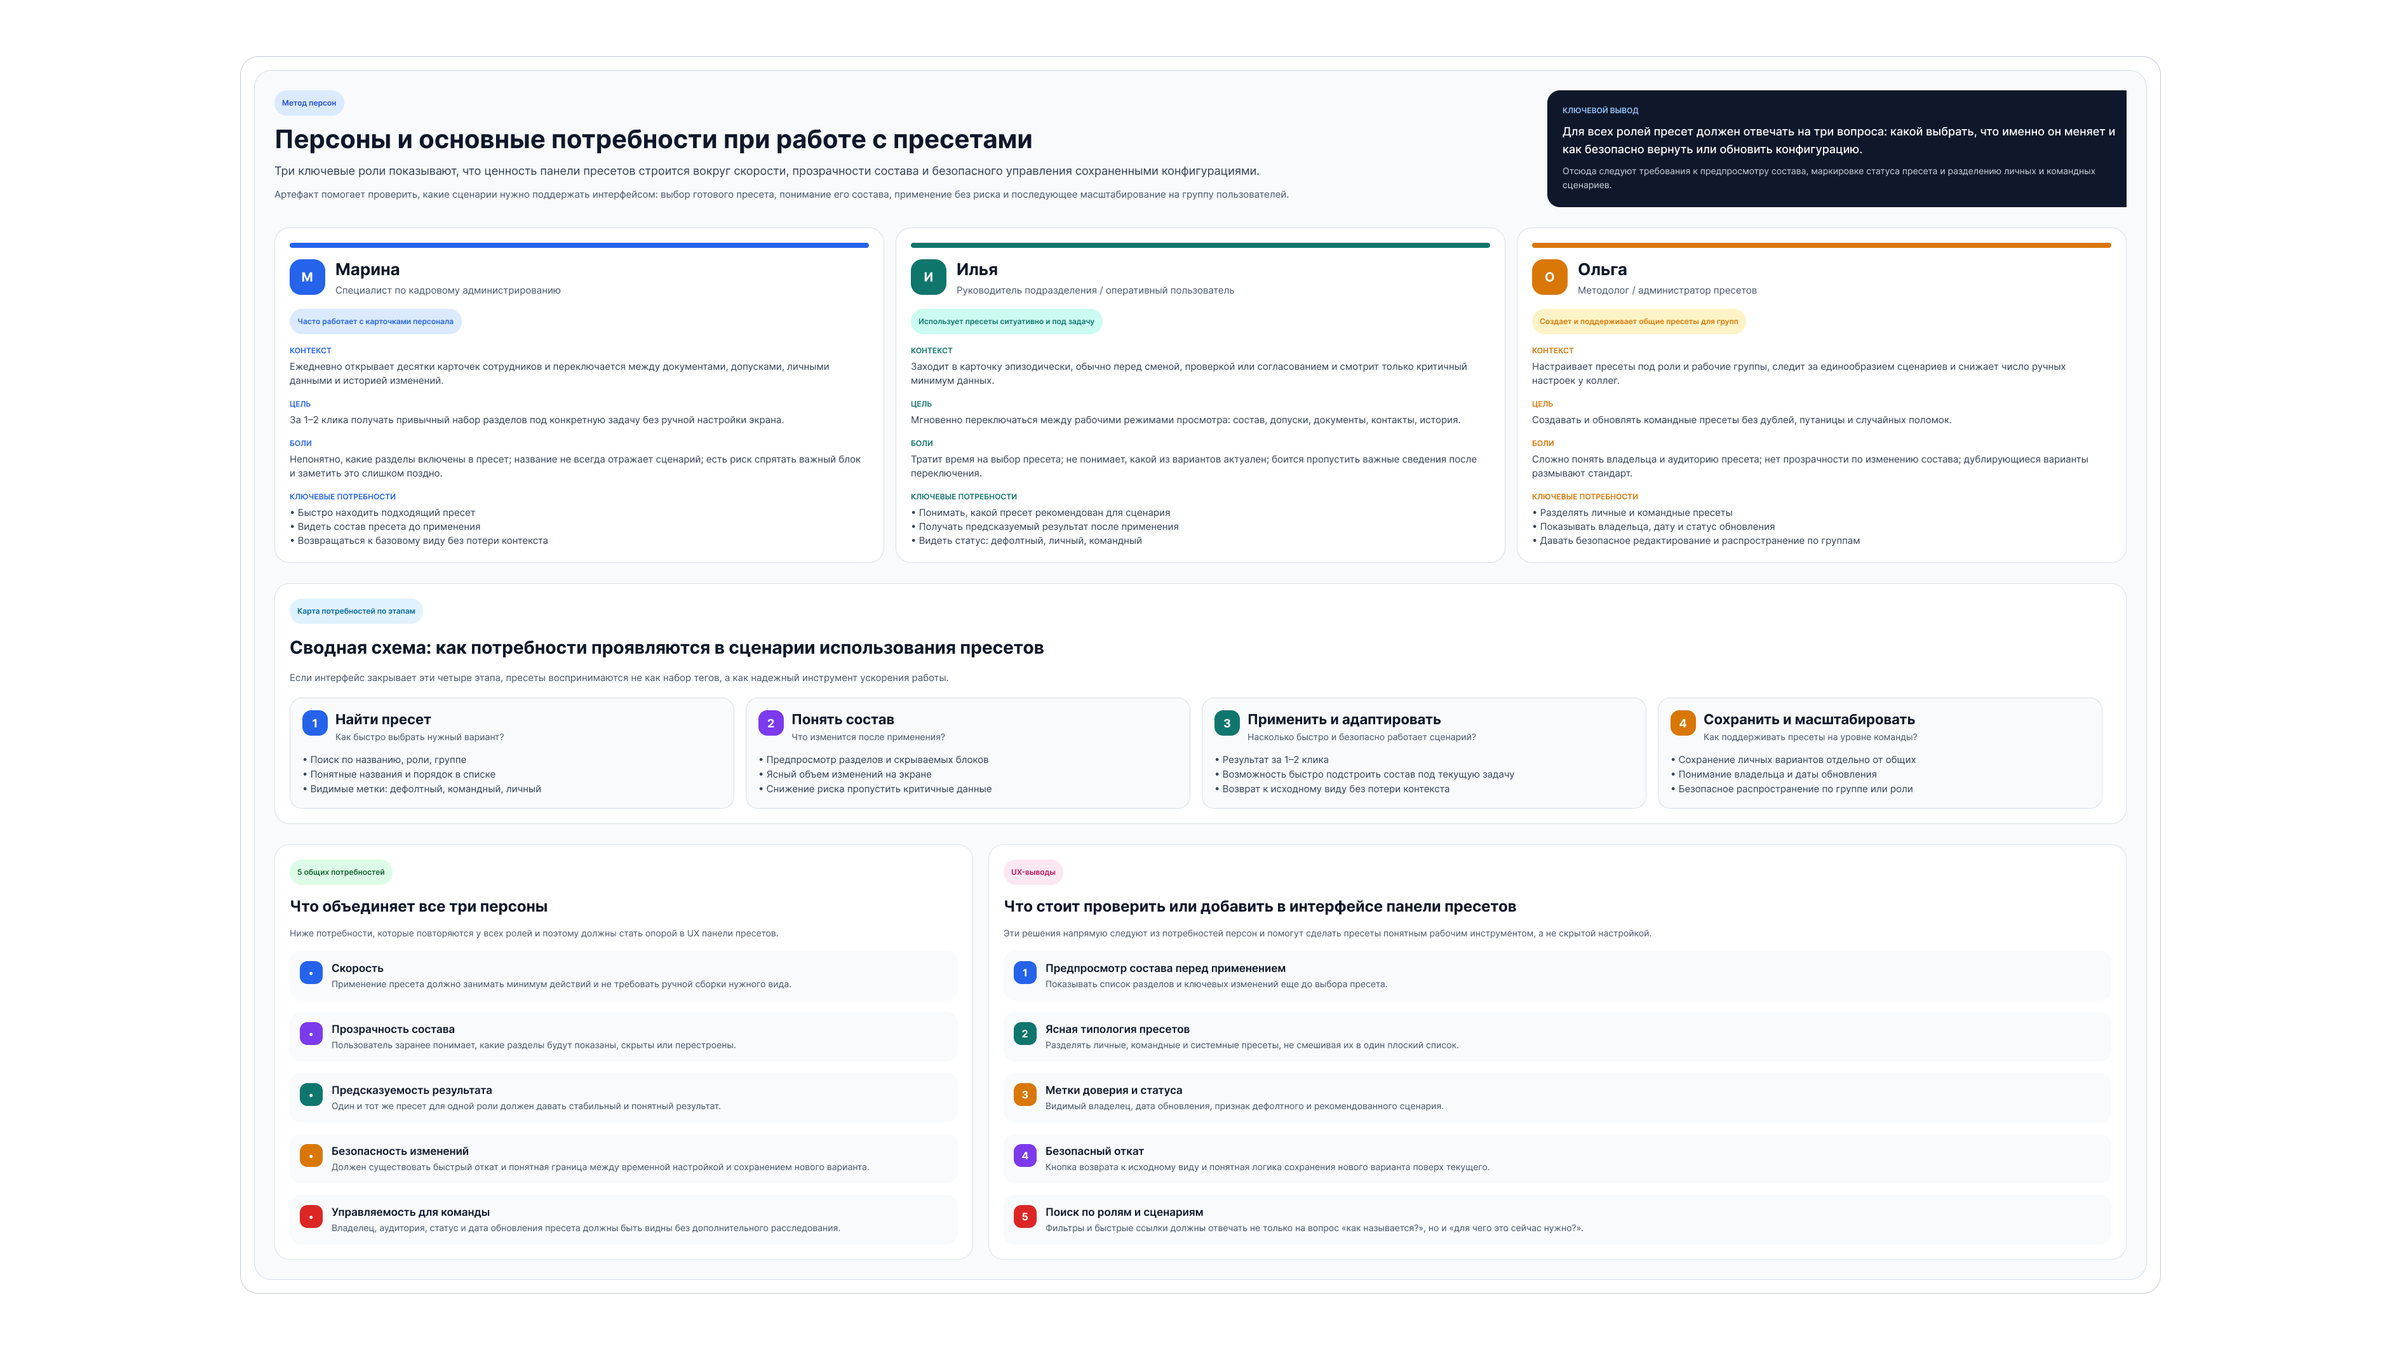
Task: Click the «Метод персон» tag
Action: pos(309,103)
